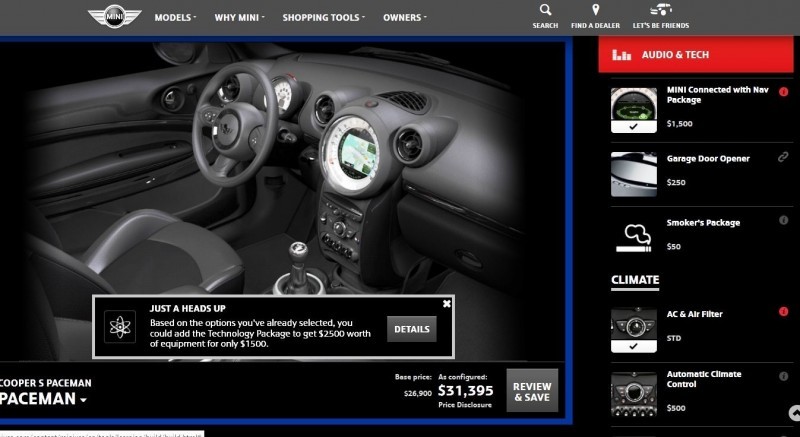
Task: Open the Search magnifier icon
Action: click(545, 10)
